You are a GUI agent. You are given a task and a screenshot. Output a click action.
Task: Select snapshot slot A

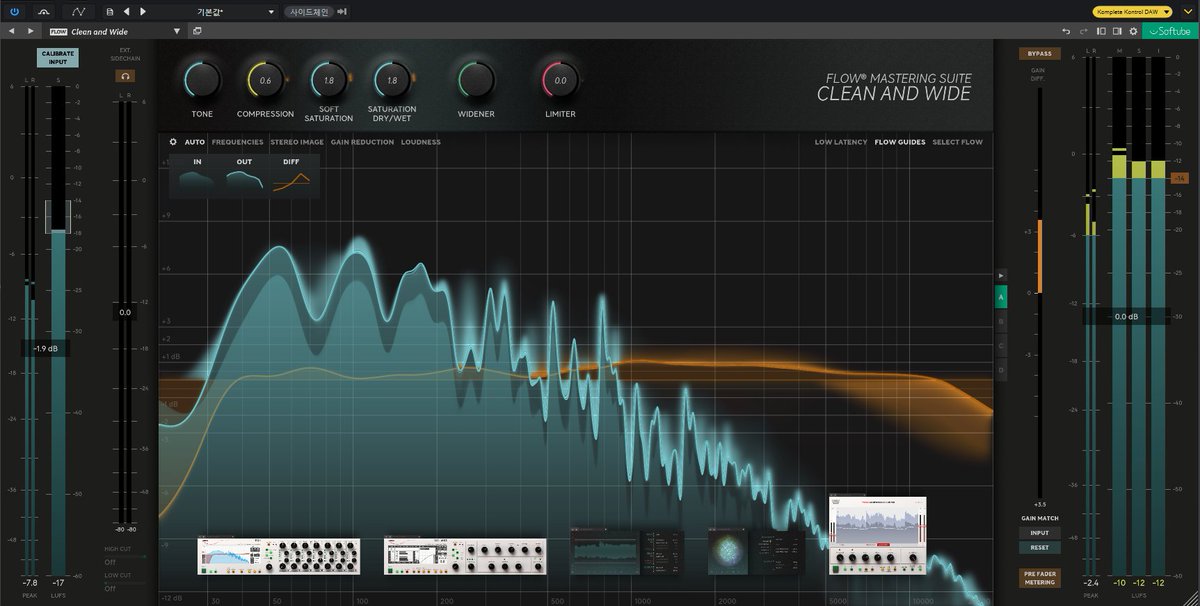click(1001, 297)
